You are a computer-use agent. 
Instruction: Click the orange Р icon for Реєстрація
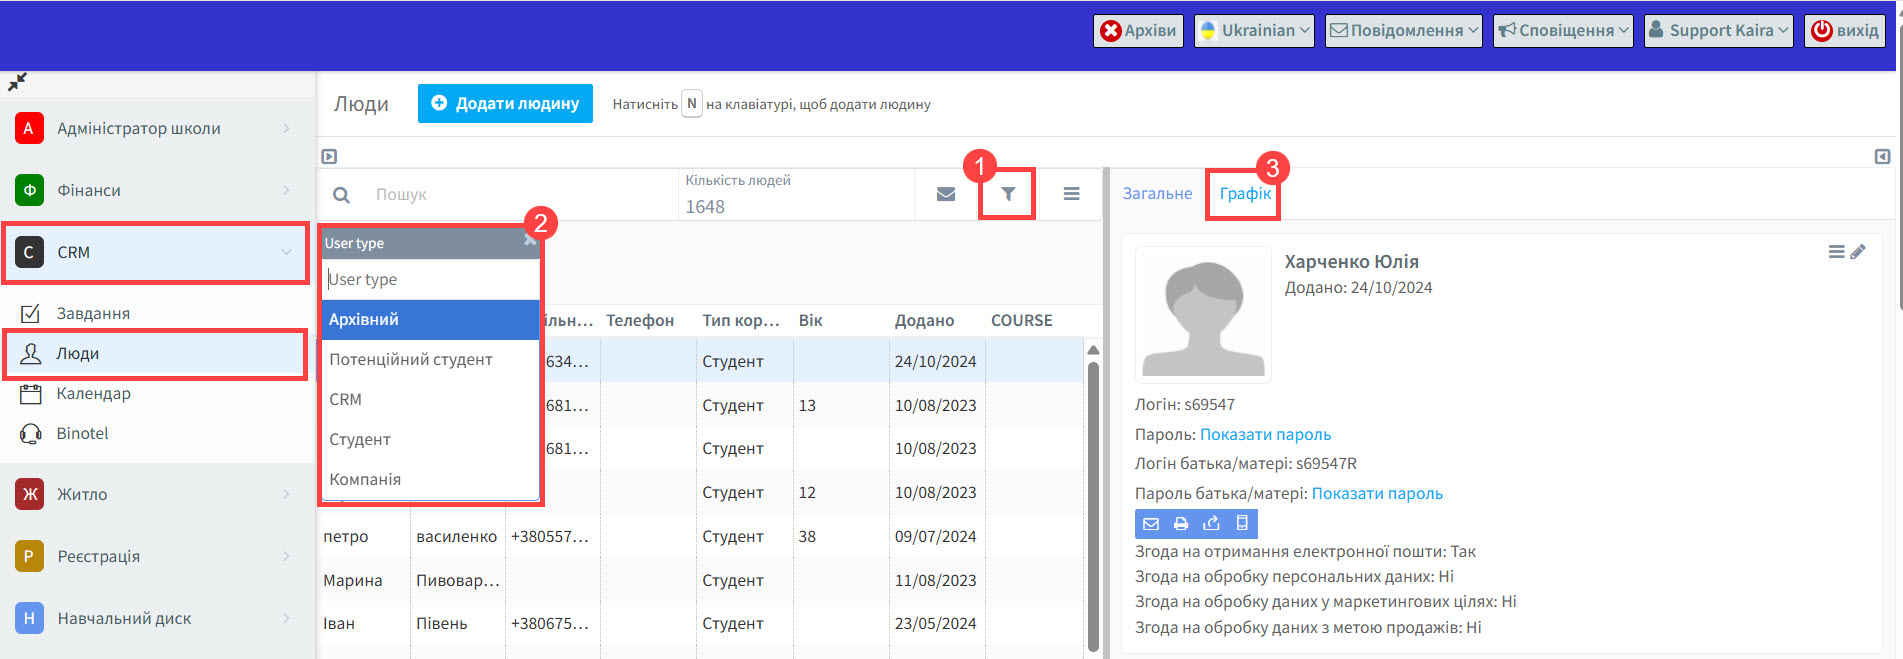click(x=29, y=556)
